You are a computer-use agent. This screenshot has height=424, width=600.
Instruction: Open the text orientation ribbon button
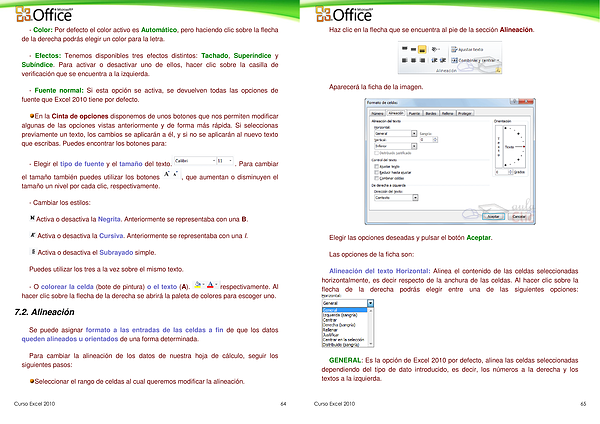pos(435,49)
